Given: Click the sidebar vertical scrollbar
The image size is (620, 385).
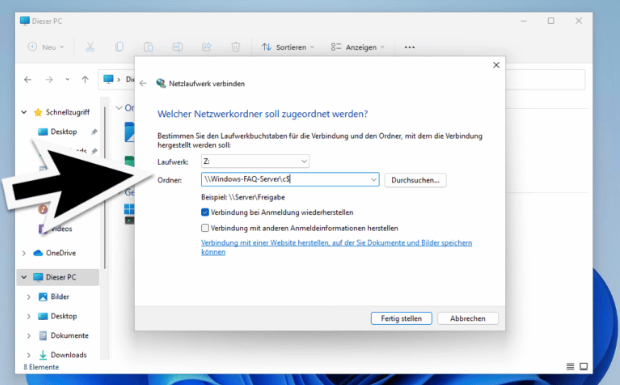Looking at the screenshot, I should 105,188.
